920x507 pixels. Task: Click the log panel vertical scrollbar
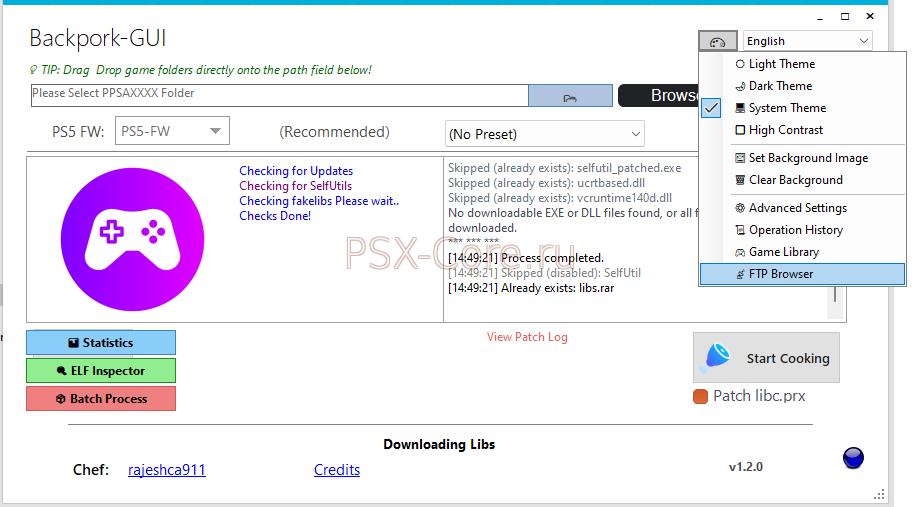[x=836, y=295]
